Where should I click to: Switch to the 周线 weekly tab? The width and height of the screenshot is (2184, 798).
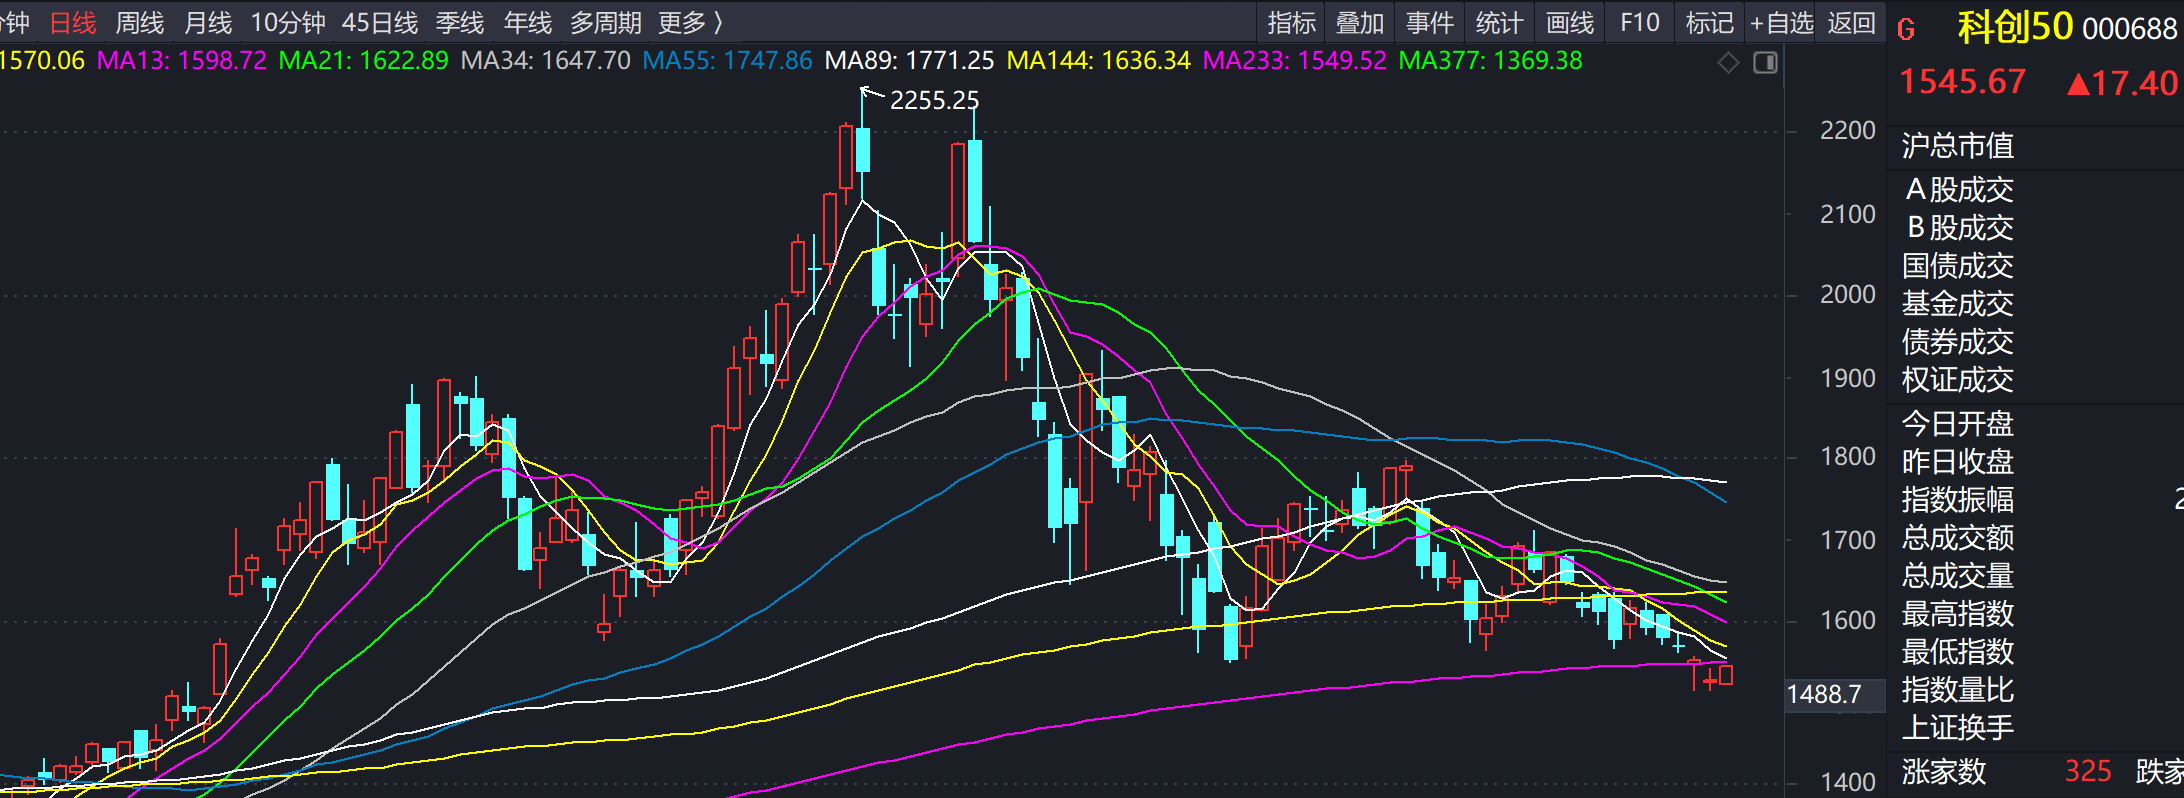pos(139,22)
